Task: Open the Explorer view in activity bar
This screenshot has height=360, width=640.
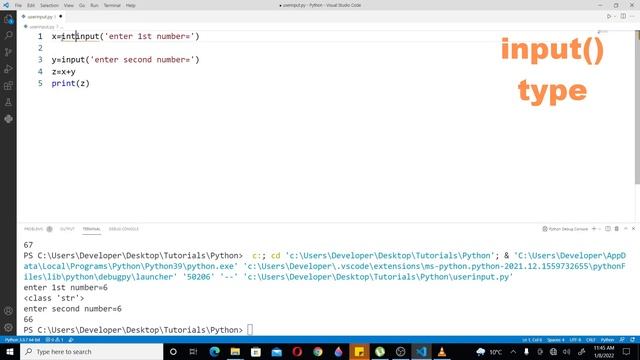Action: pos(8,19)
